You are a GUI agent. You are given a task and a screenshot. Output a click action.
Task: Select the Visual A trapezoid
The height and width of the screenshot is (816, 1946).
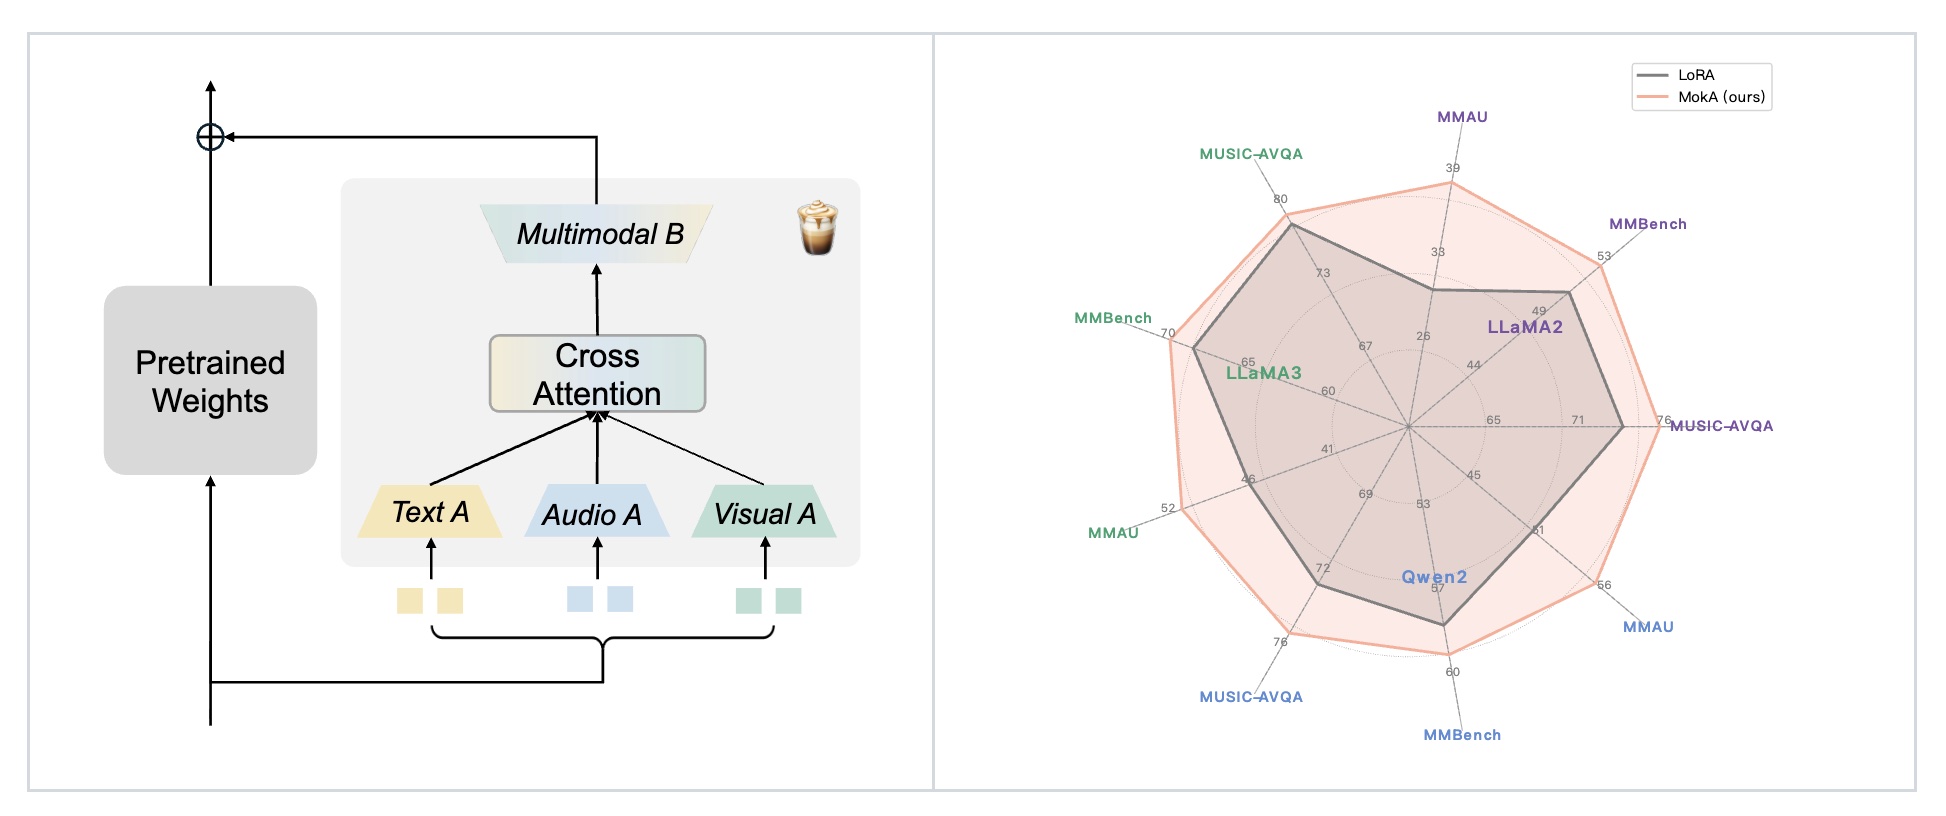(x=764, y=513)
